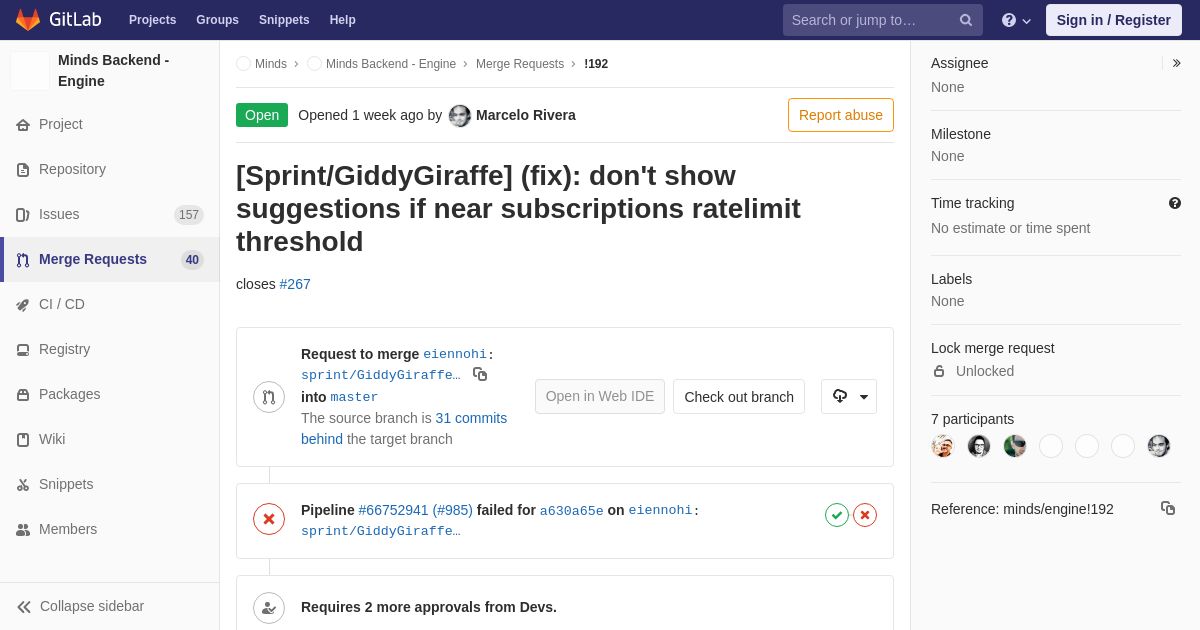Viewport: 1200px width, 630px height.
Task: Open the closes #267 issue link
Action: (x=295, y=284)
